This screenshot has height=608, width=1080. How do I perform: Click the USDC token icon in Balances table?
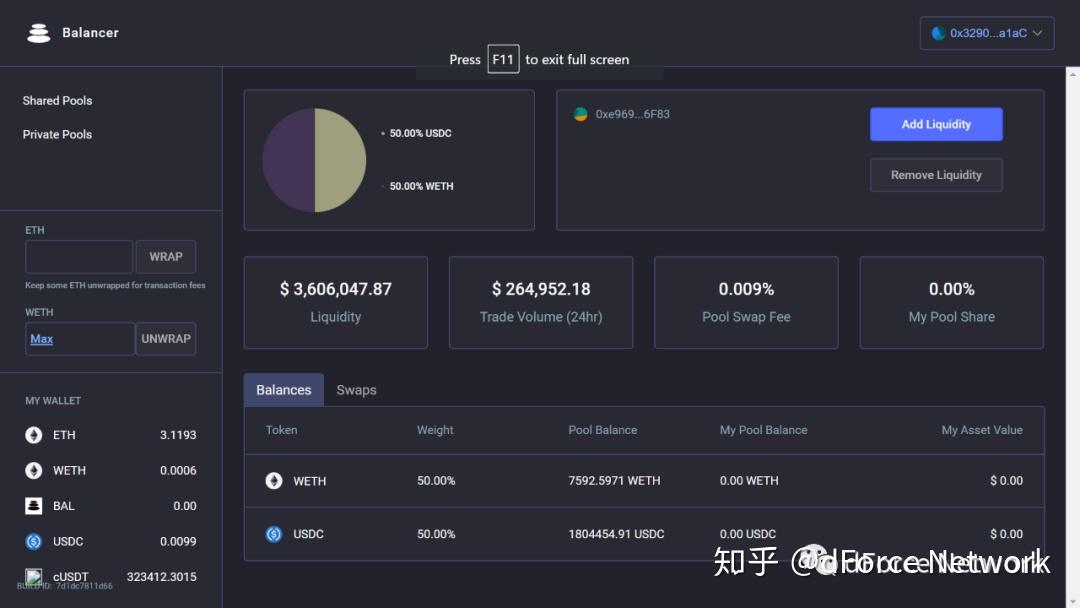pos(274,534)
